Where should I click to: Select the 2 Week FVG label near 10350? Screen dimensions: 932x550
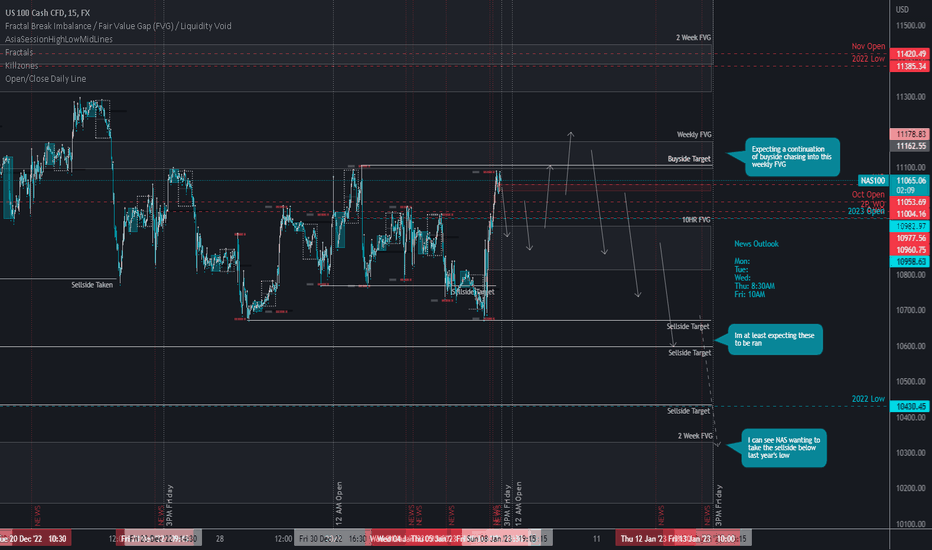tap(695, 436)
